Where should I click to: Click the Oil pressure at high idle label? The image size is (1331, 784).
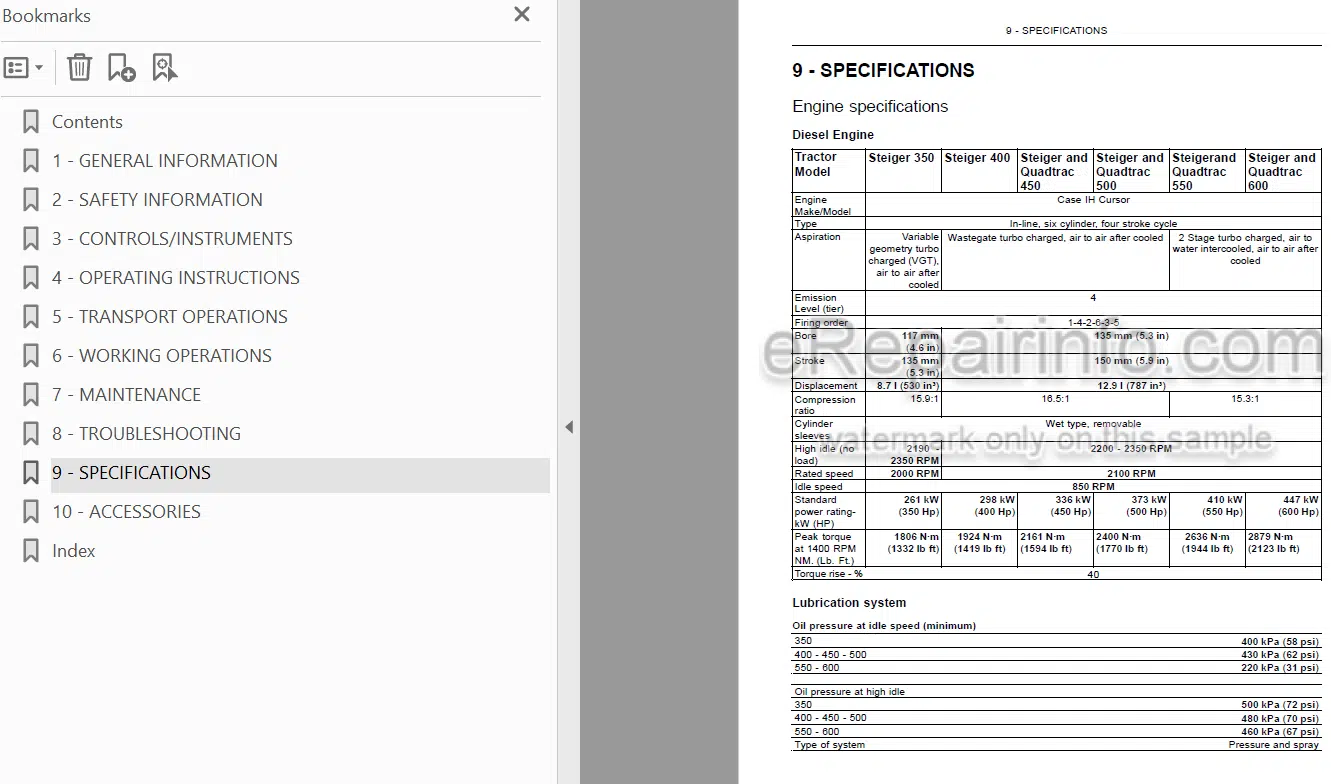pos(849,692)
